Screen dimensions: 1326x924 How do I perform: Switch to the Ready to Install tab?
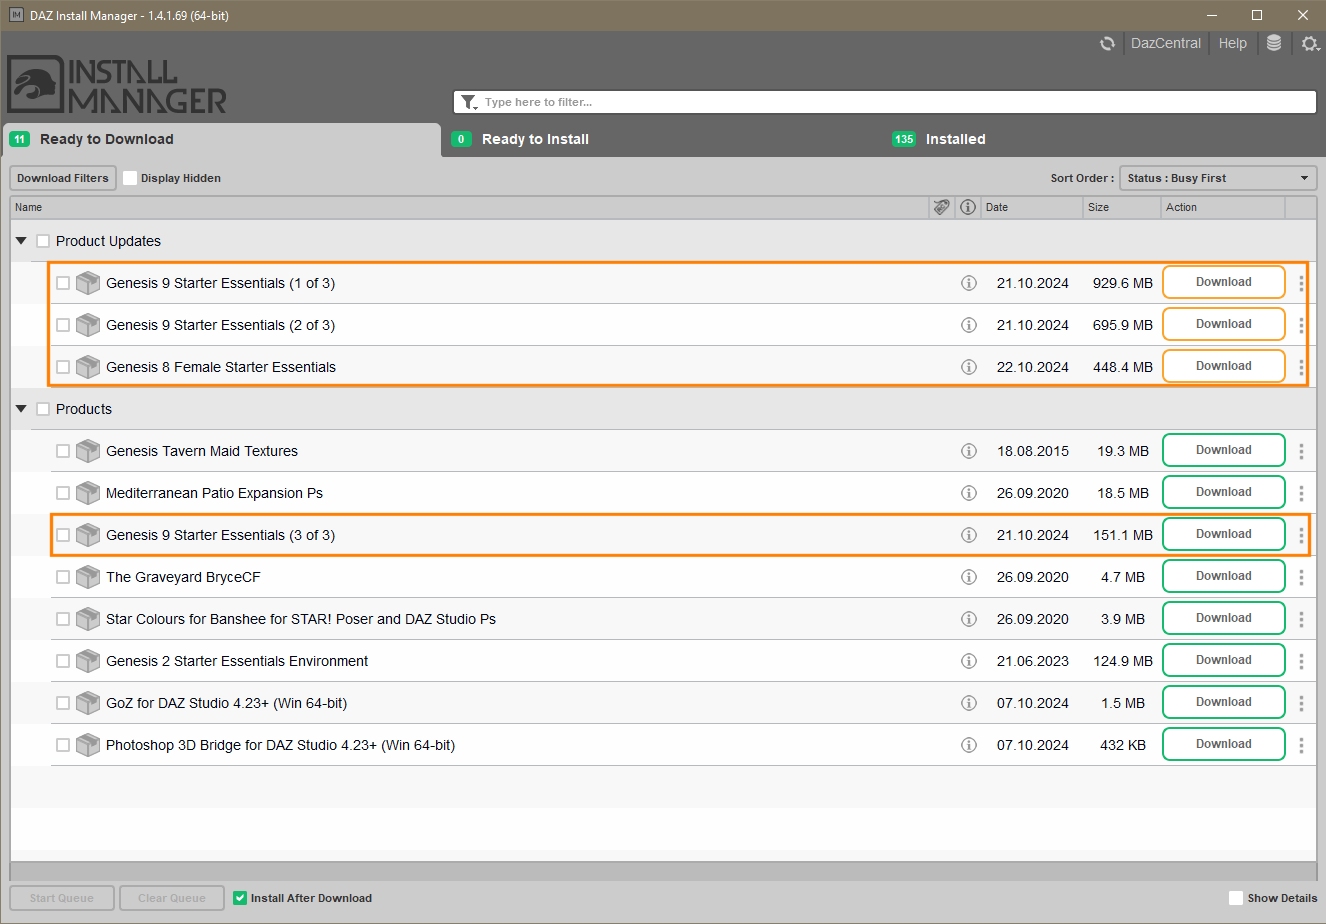click(x=662, y=139)
